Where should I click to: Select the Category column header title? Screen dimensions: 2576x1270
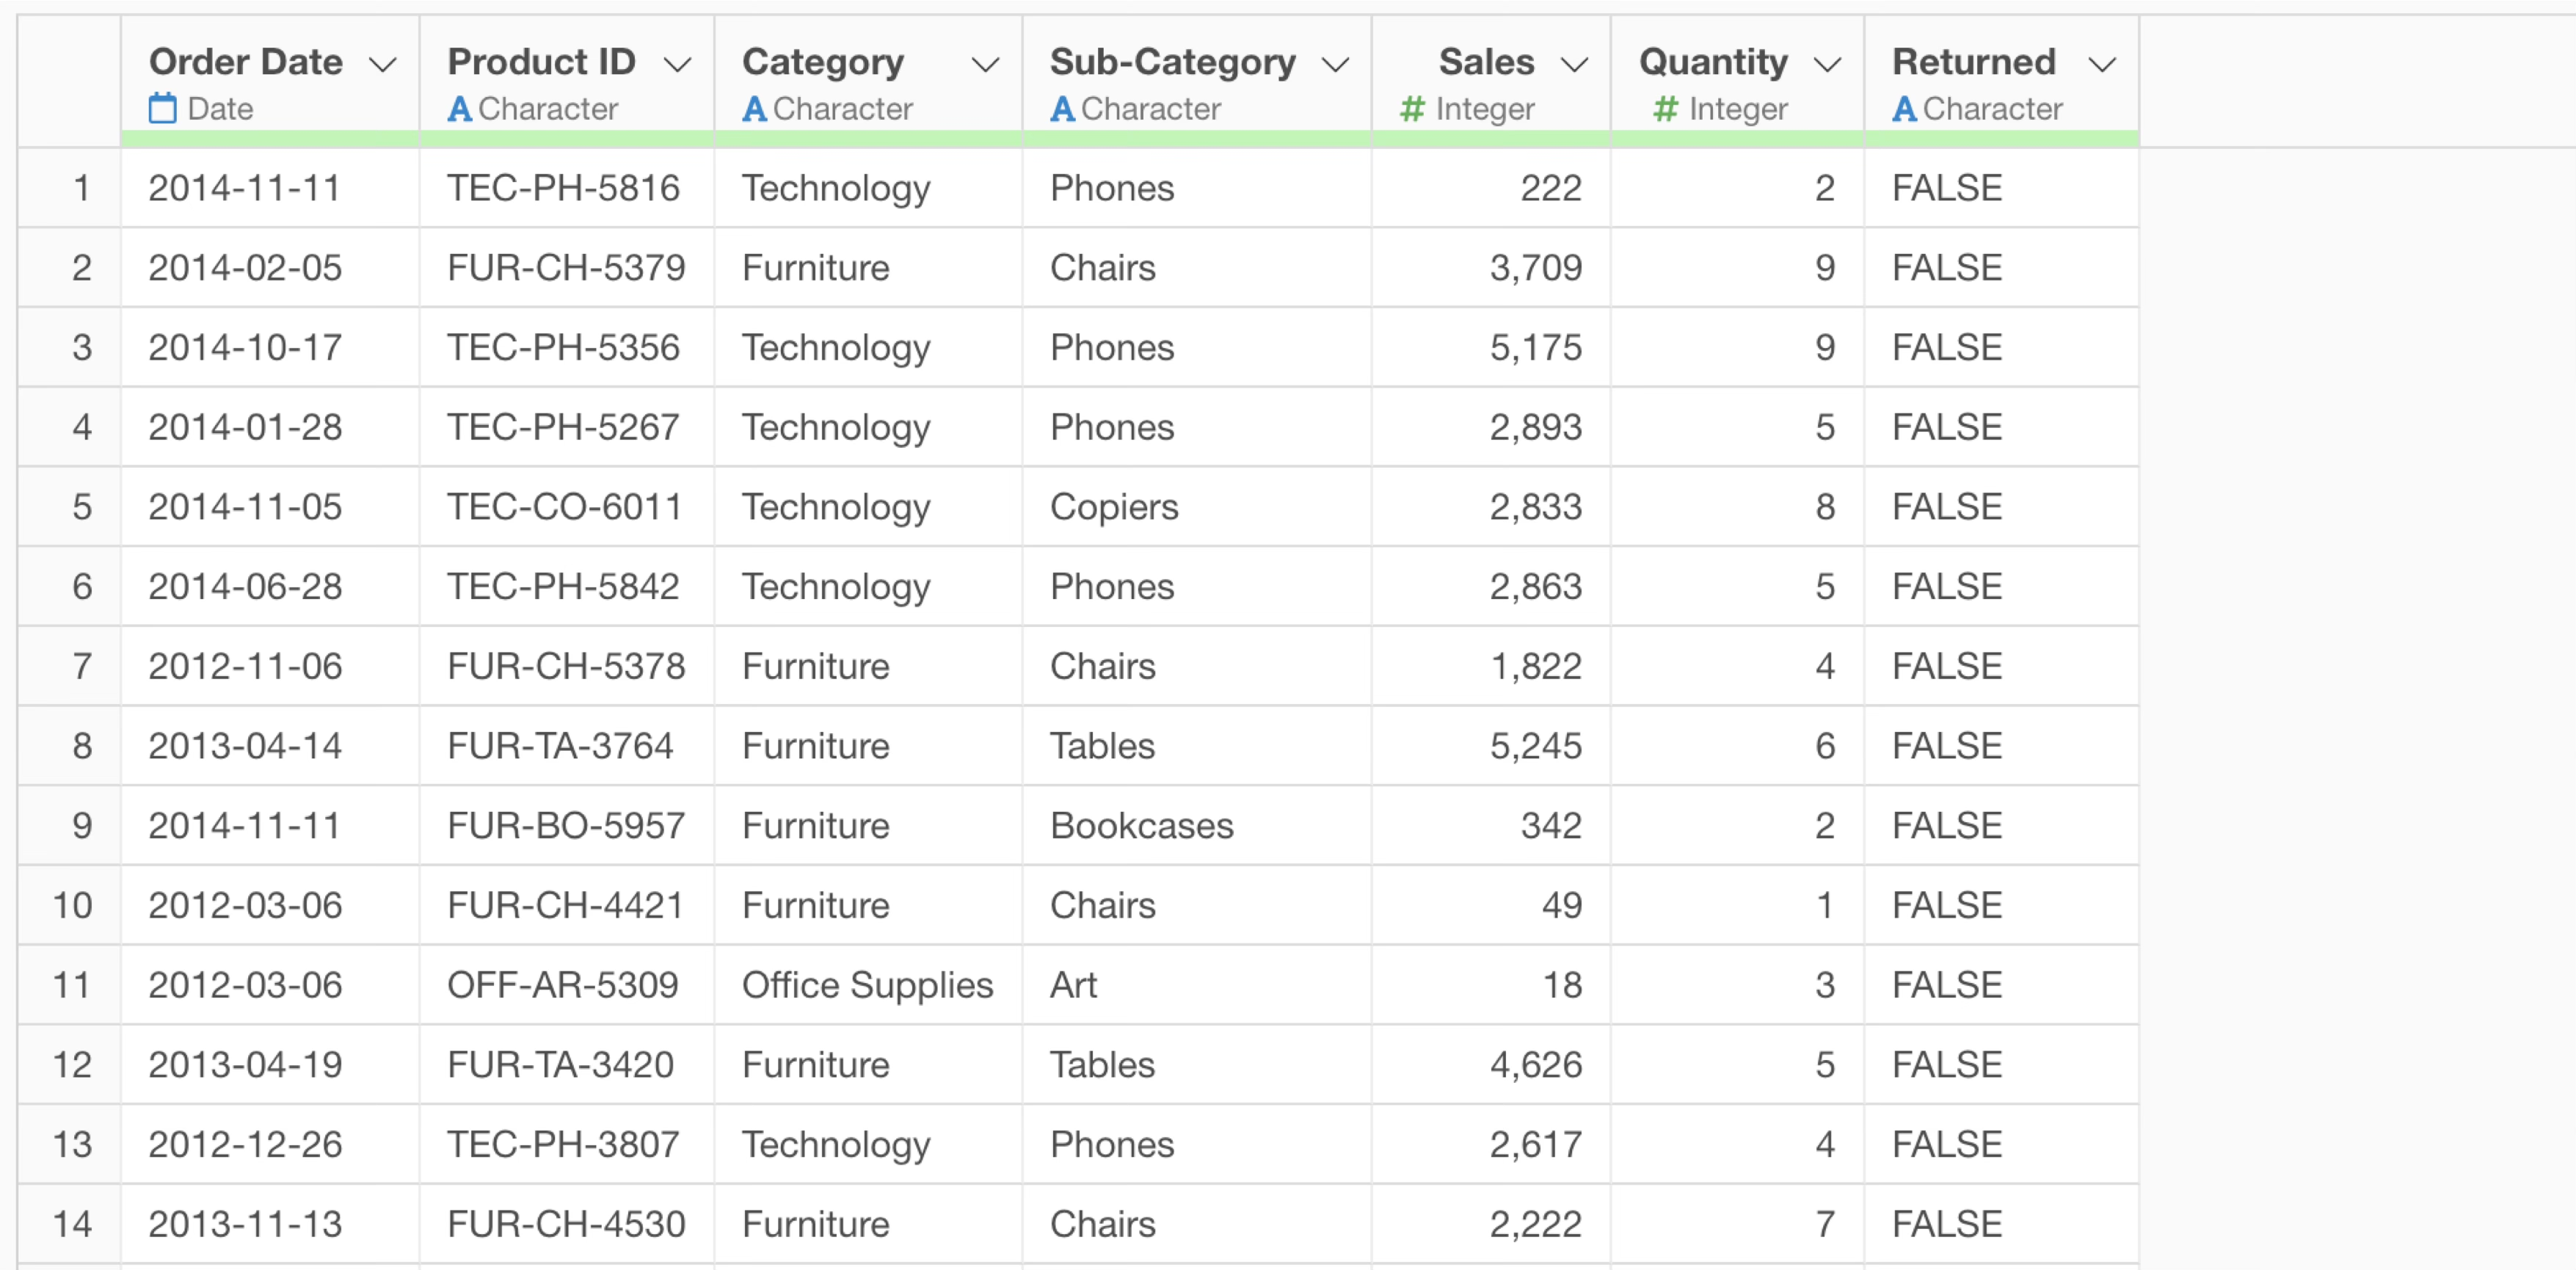pos(823,63)
